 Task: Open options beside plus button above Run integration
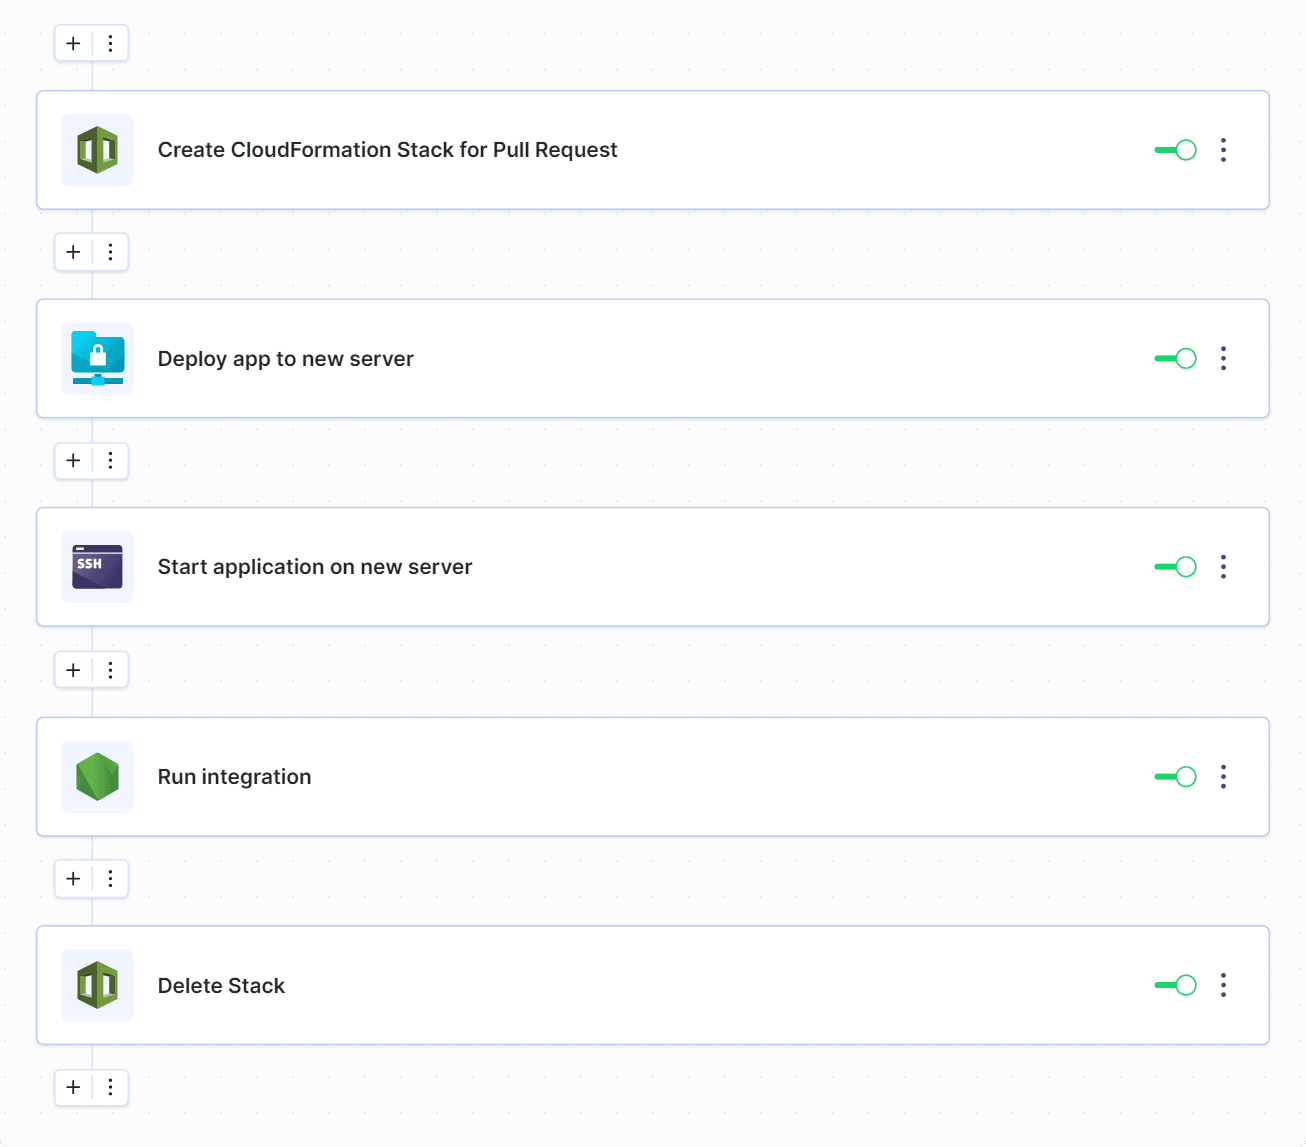[110, 670]
